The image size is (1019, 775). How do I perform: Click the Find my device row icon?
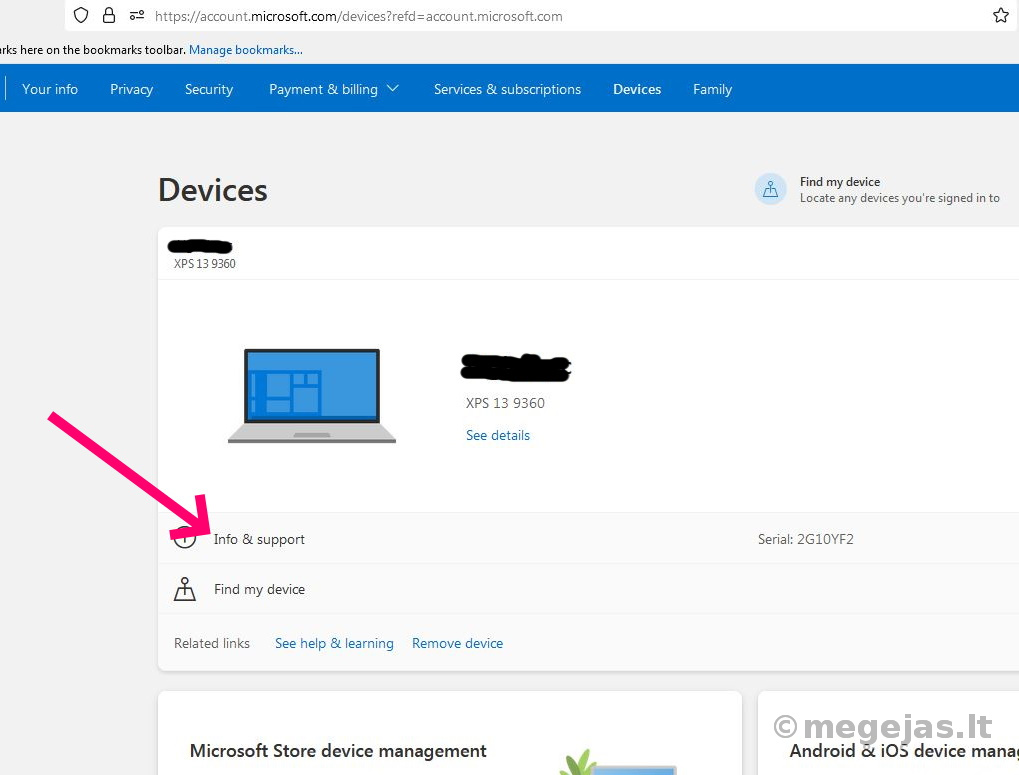pyautogui.click(x=185, y=589)
